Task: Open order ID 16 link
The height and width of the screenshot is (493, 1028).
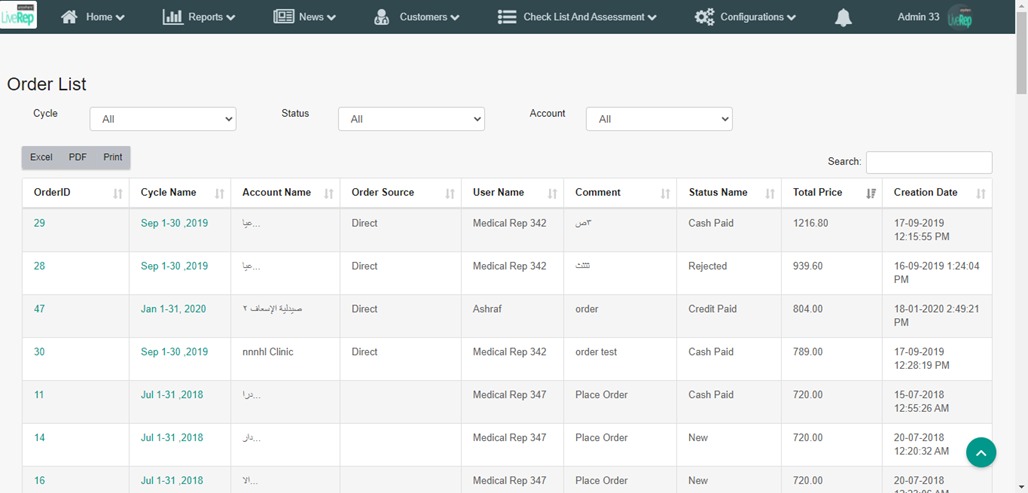Action: tap(39, 481)
